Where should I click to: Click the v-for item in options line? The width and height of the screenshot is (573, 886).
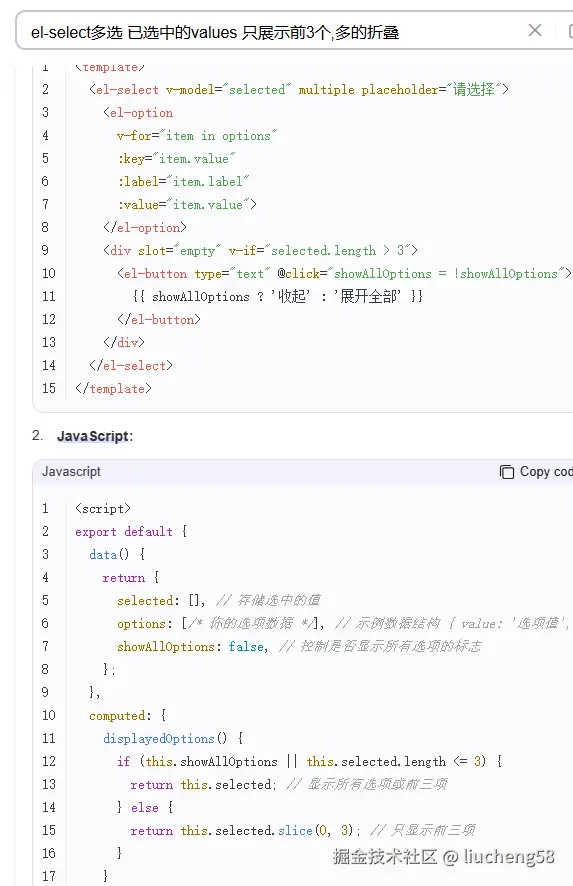pyautogui.click(x=197, y=136)
